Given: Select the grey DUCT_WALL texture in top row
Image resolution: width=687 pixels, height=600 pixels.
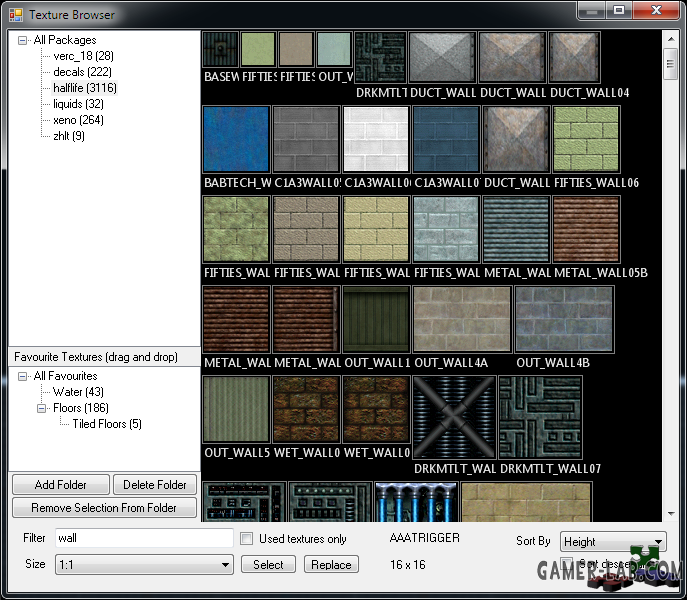Looking at the screenshot, I should [x=442, y=57].
